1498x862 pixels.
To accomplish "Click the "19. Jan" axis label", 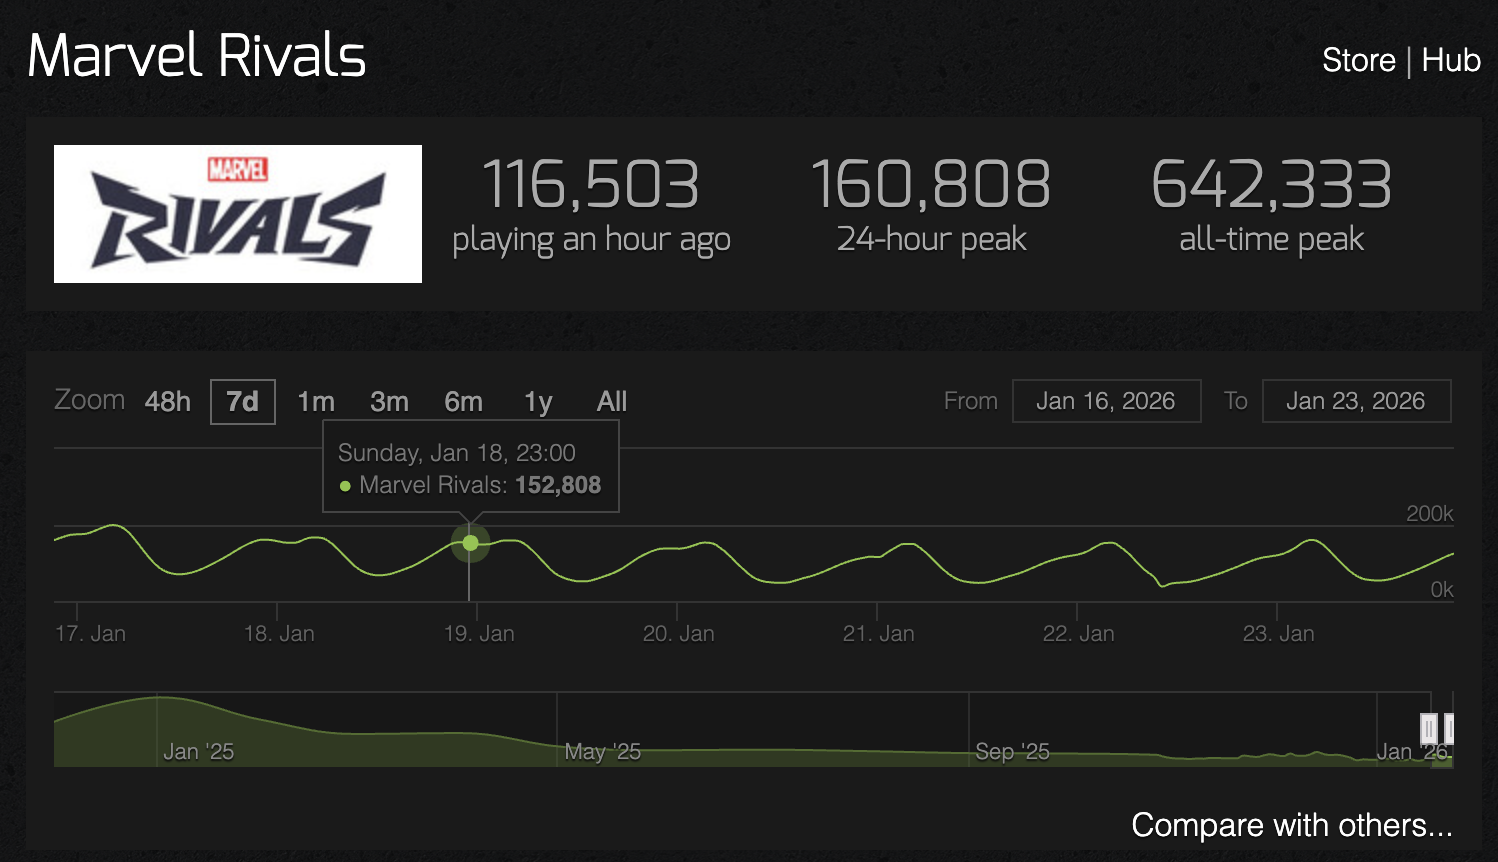I will (x=480, y=633).
